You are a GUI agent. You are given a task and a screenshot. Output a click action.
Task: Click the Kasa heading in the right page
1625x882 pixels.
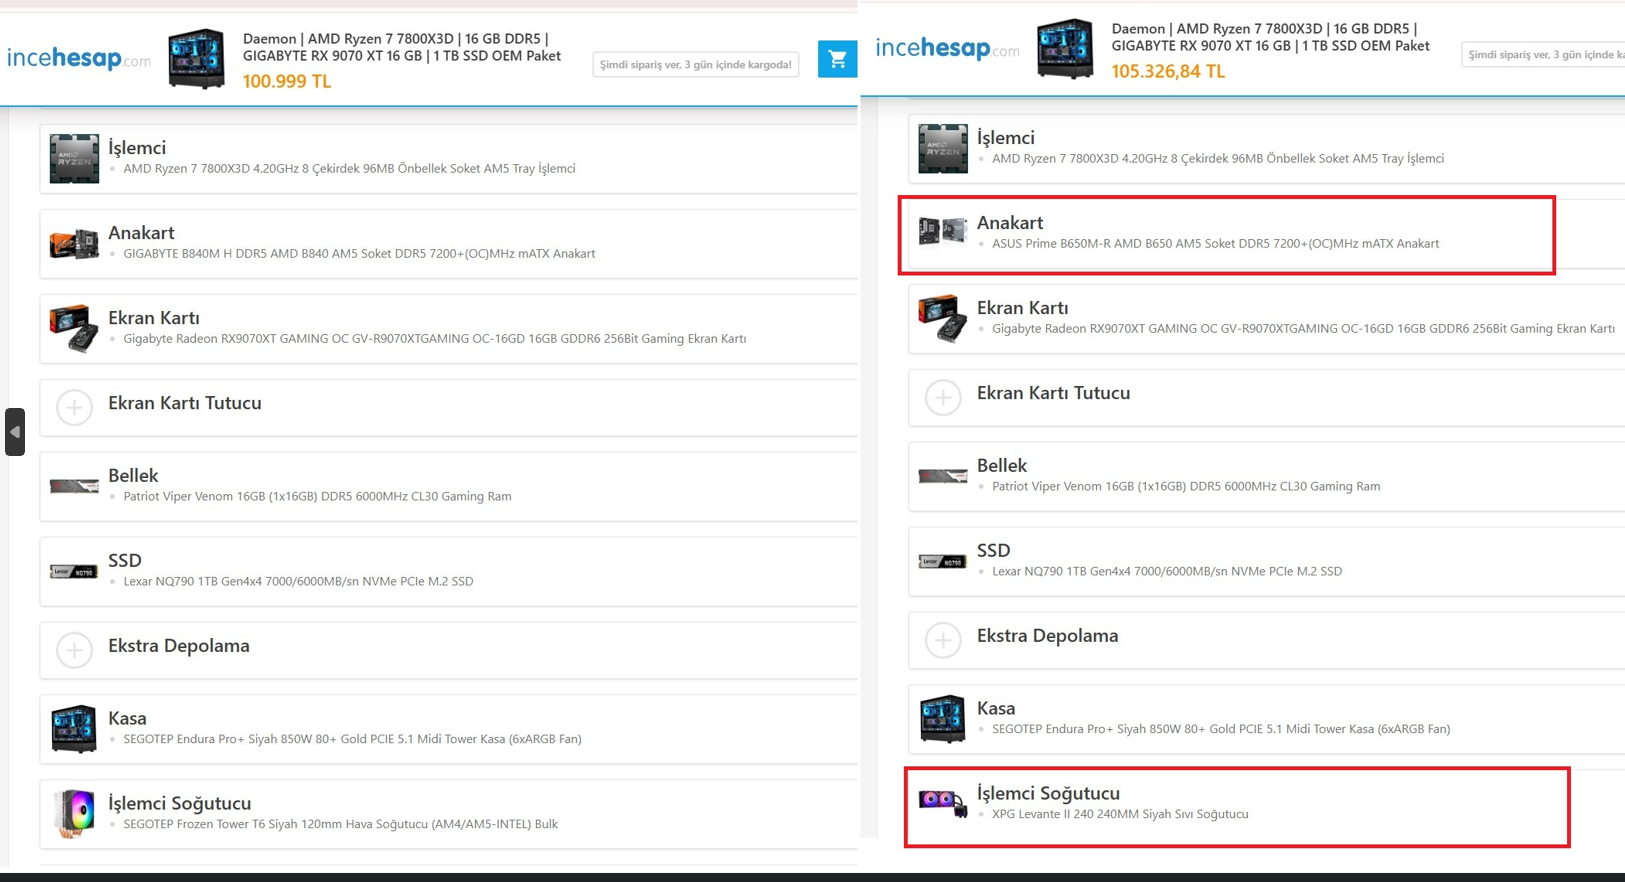click(996, 708)
